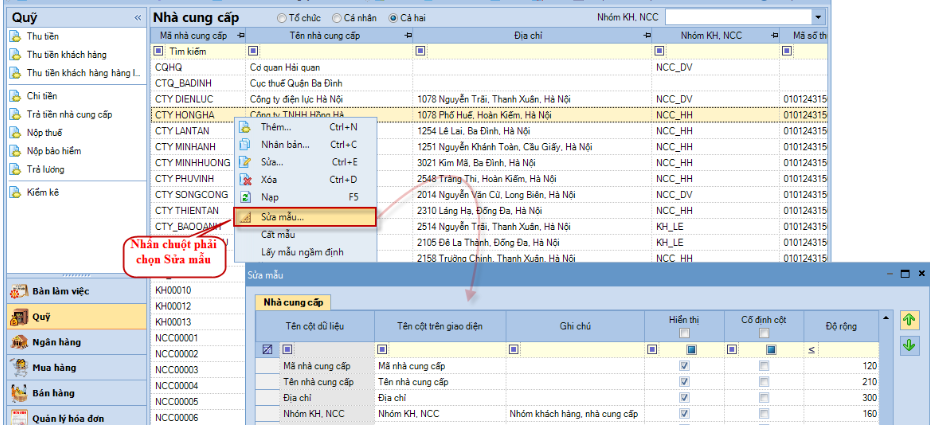
Task: Open Trả tiền nhà cung cấp link
Action: [69, 114]
